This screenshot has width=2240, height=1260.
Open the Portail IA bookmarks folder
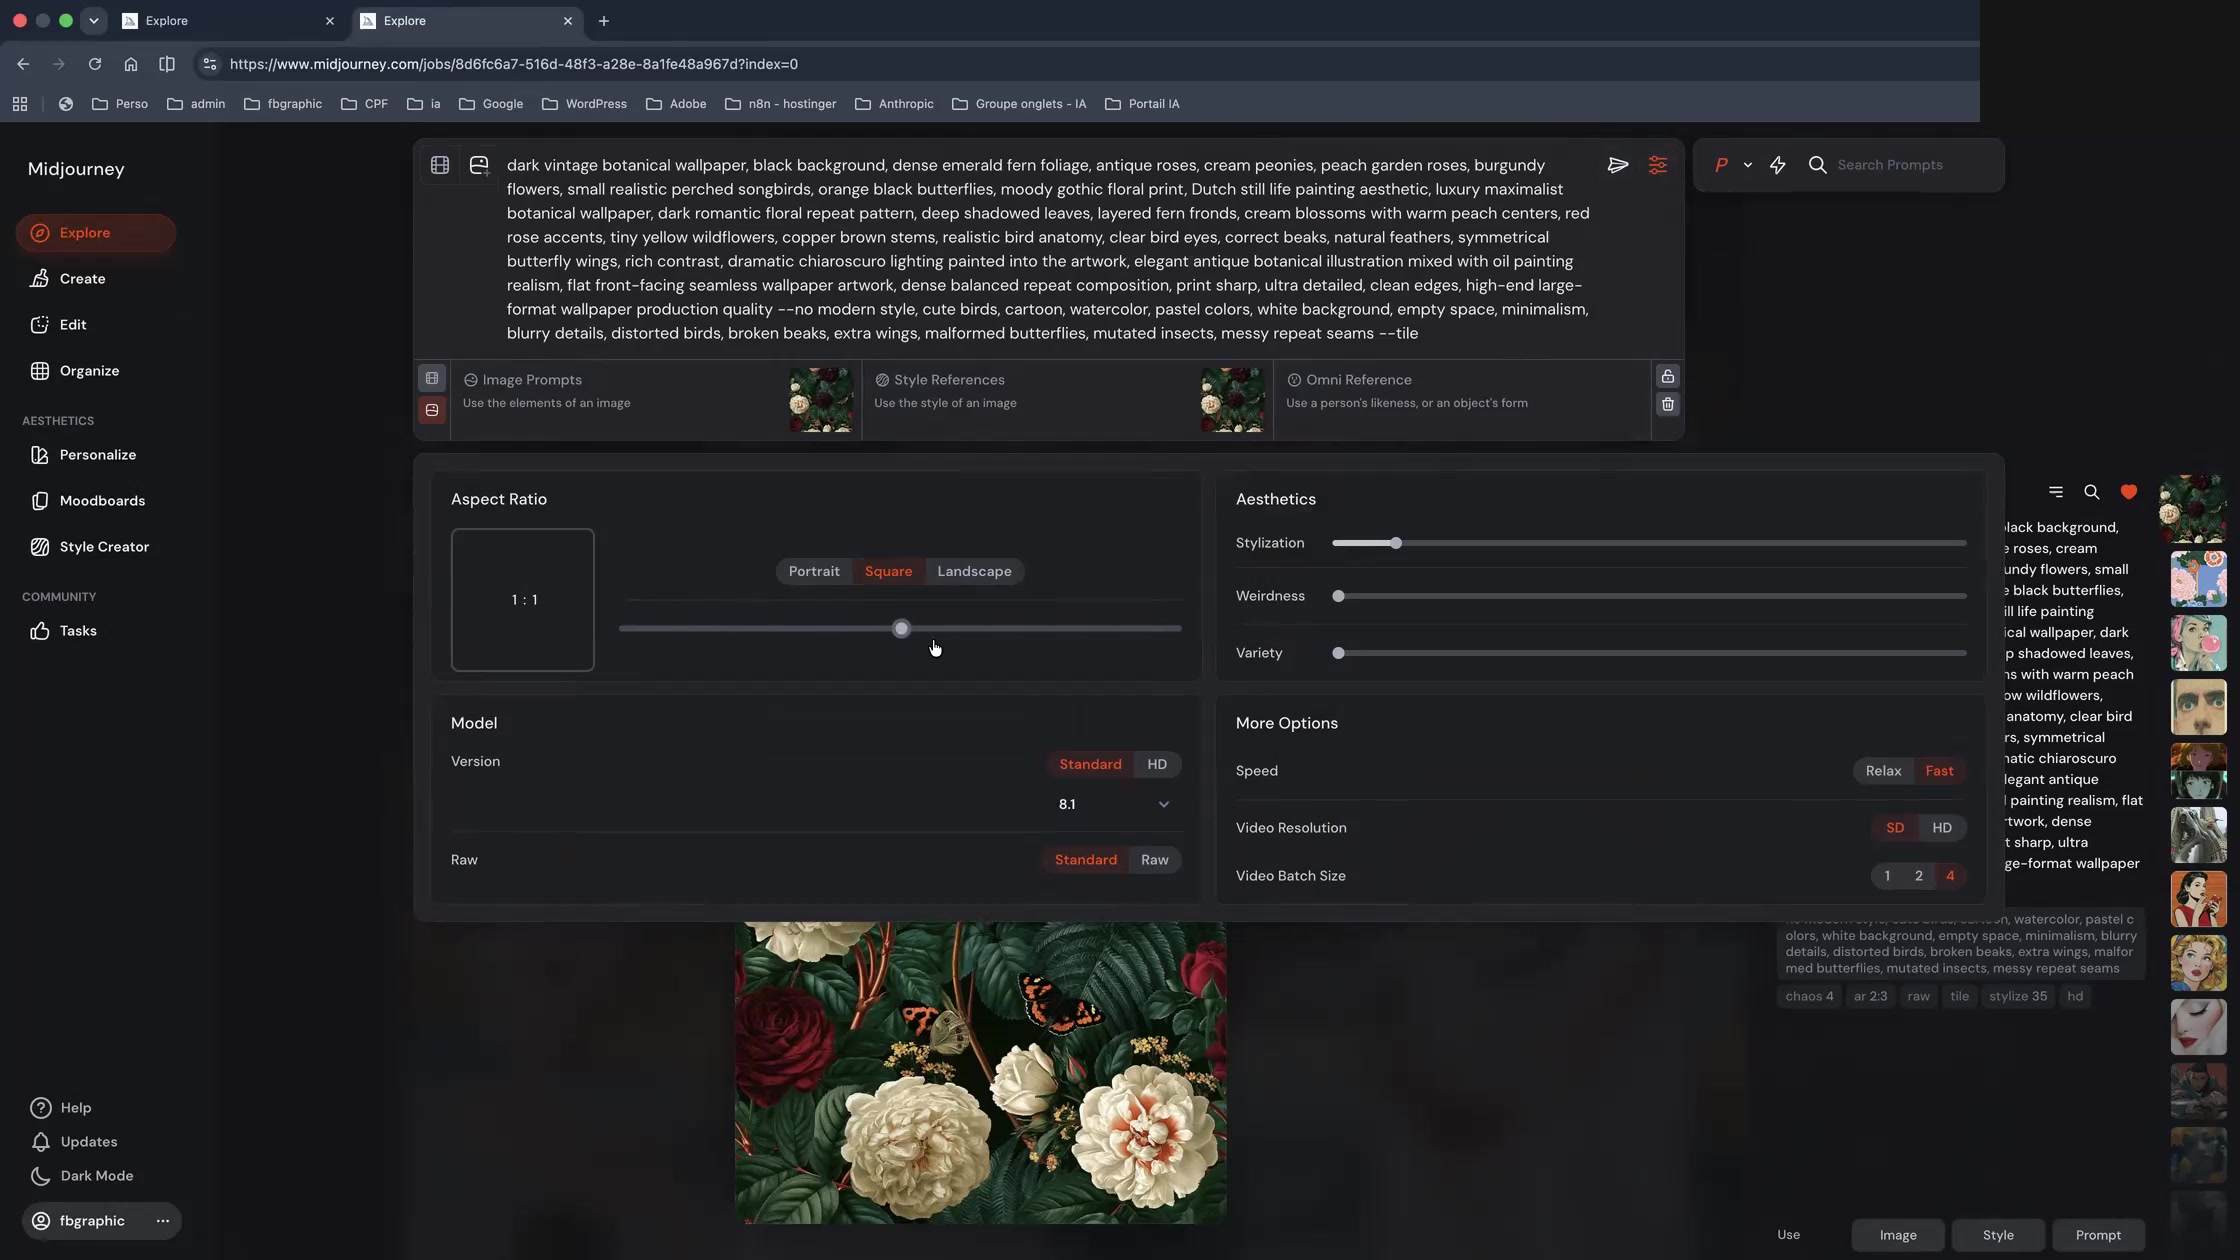pyautogui.click(x=1142, y=104)
